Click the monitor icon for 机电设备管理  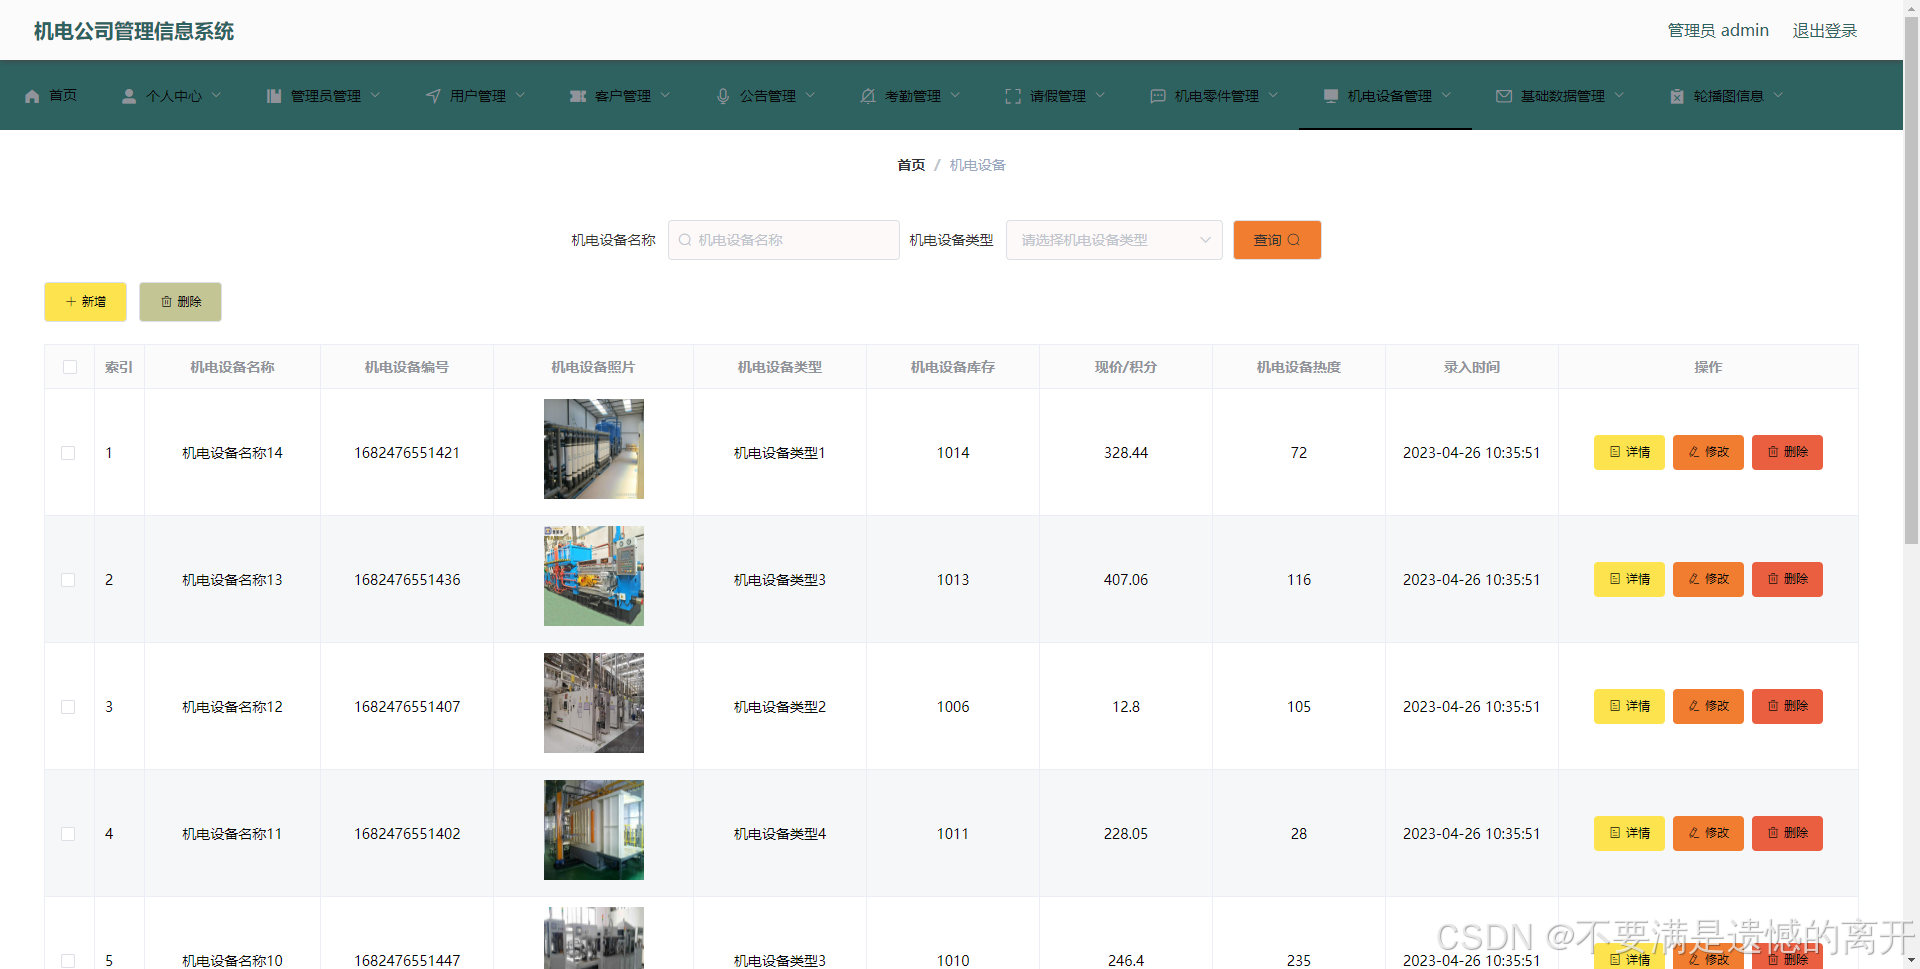[1331, 96]
